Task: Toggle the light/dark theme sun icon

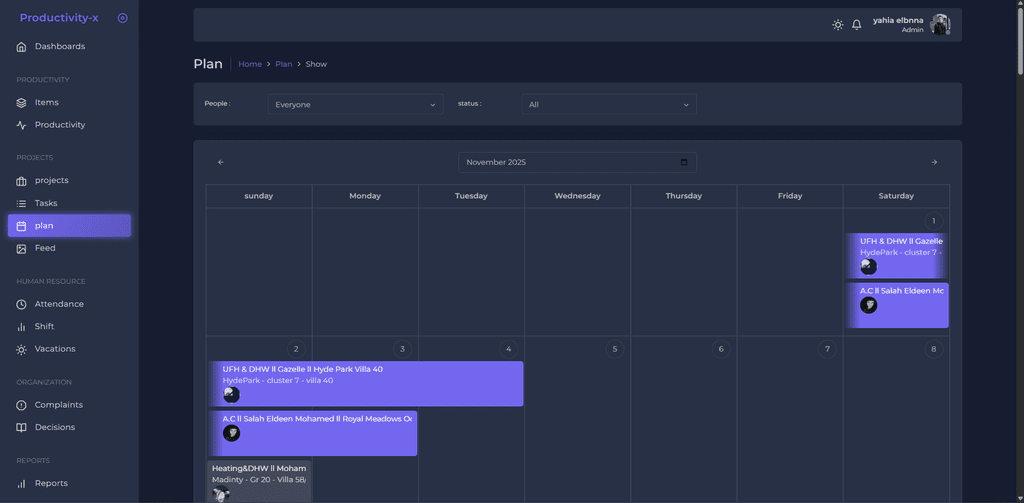Action: 838,25
